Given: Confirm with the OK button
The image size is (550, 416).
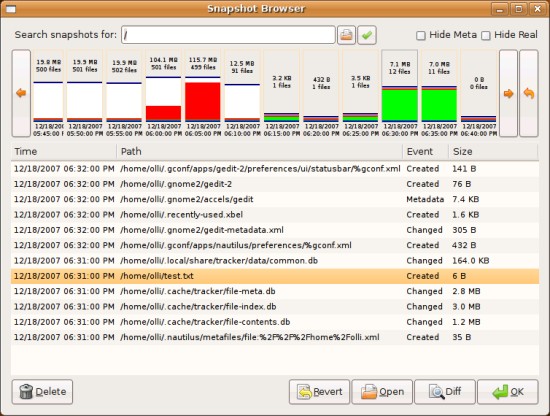Looking at the screenshot, I should click(508, 392).
